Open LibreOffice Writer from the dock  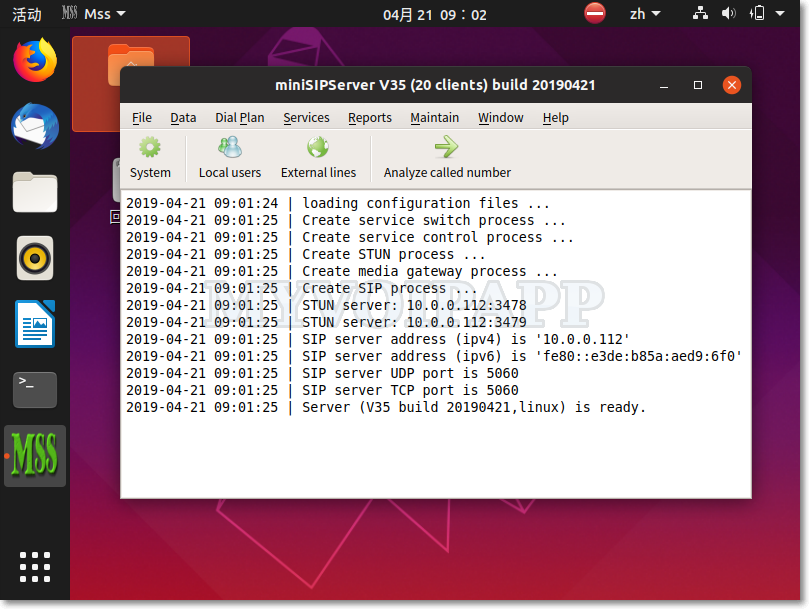coord(35,324)
